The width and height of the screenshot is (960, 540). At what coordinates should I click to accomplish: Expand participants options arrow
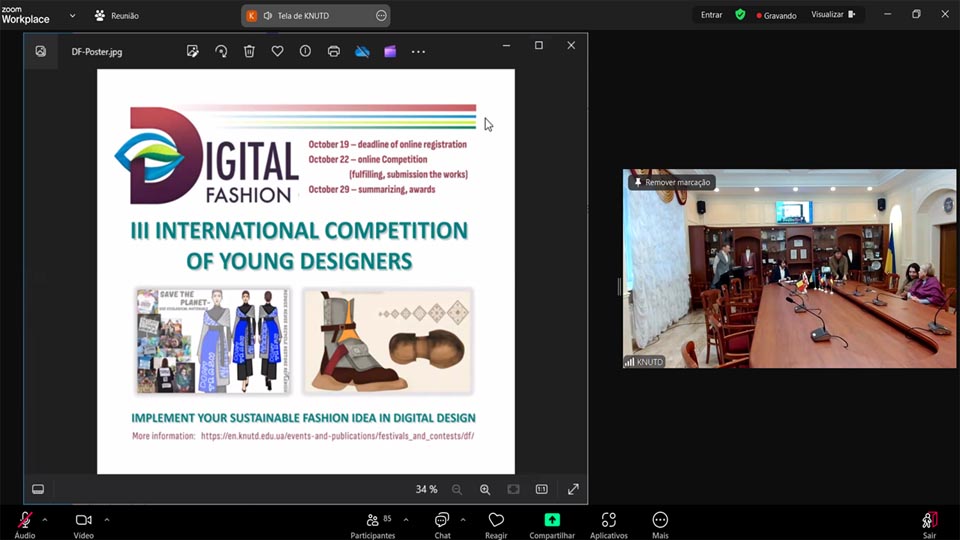pos(406,520)
